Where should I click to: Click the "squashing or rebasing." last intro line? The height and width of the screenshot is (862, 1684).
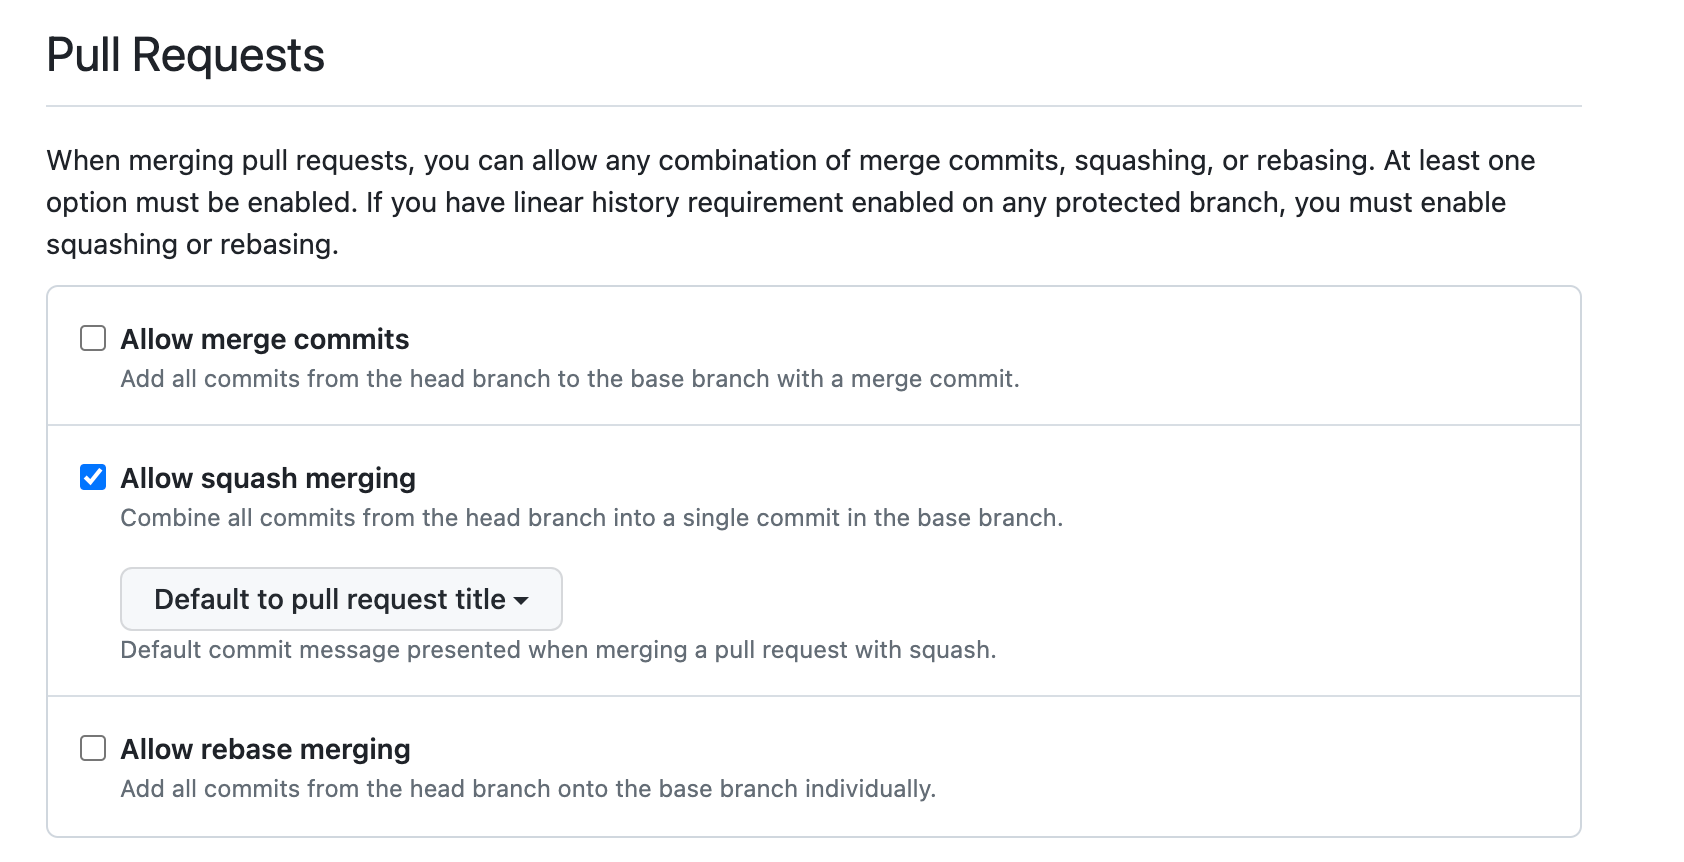click(x=192, y=245)
